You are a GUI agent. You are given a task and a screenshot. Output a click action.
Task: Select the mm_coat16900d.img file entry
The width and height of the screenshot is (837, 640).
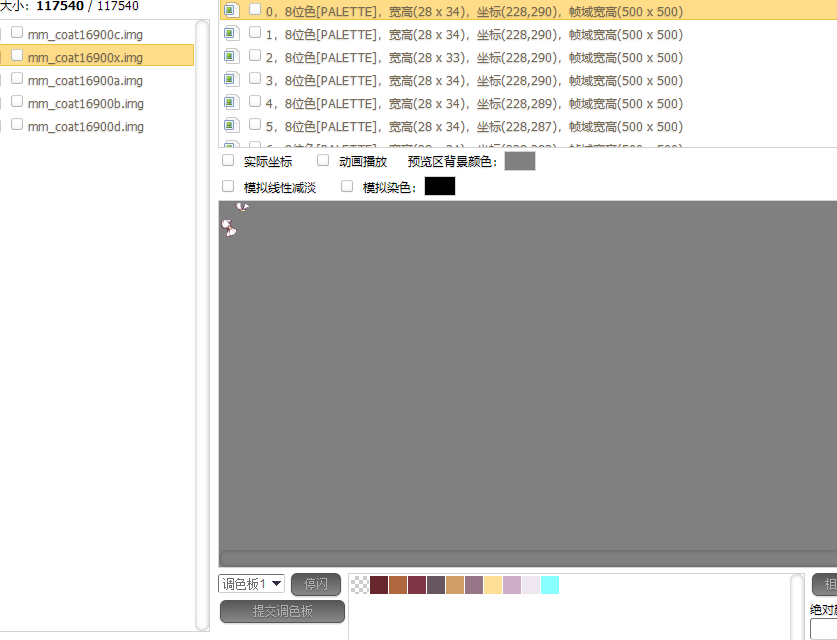tap(85, 126)
